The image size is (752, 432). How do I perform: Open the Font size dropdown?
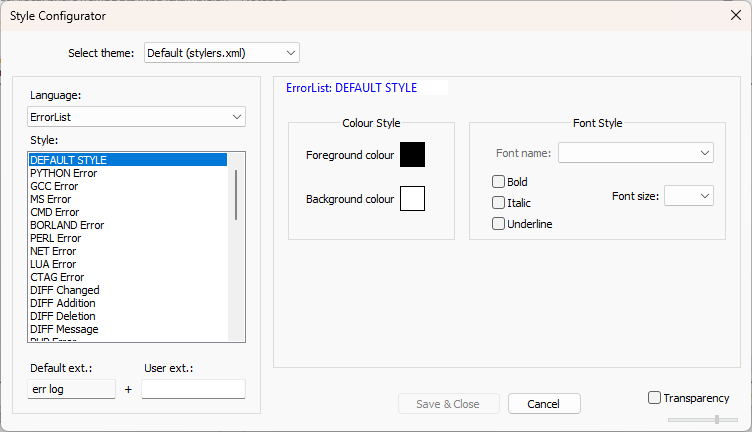click(x=688, y=196)
